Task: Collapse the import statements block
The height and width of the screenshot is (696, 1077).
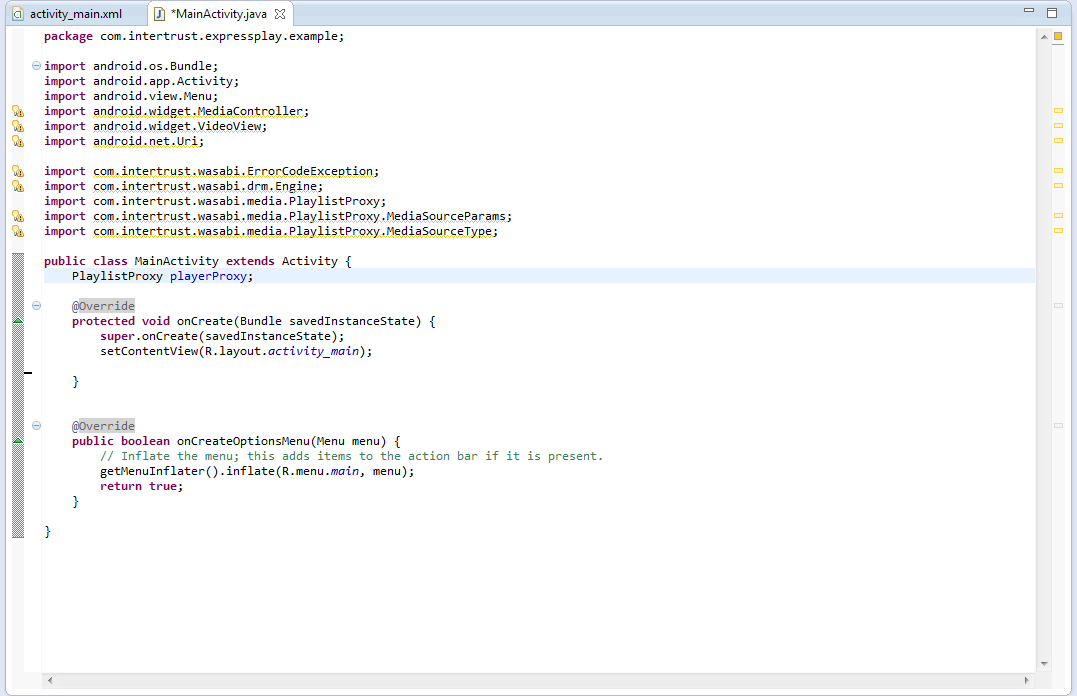Action: (x=37, y=66)
